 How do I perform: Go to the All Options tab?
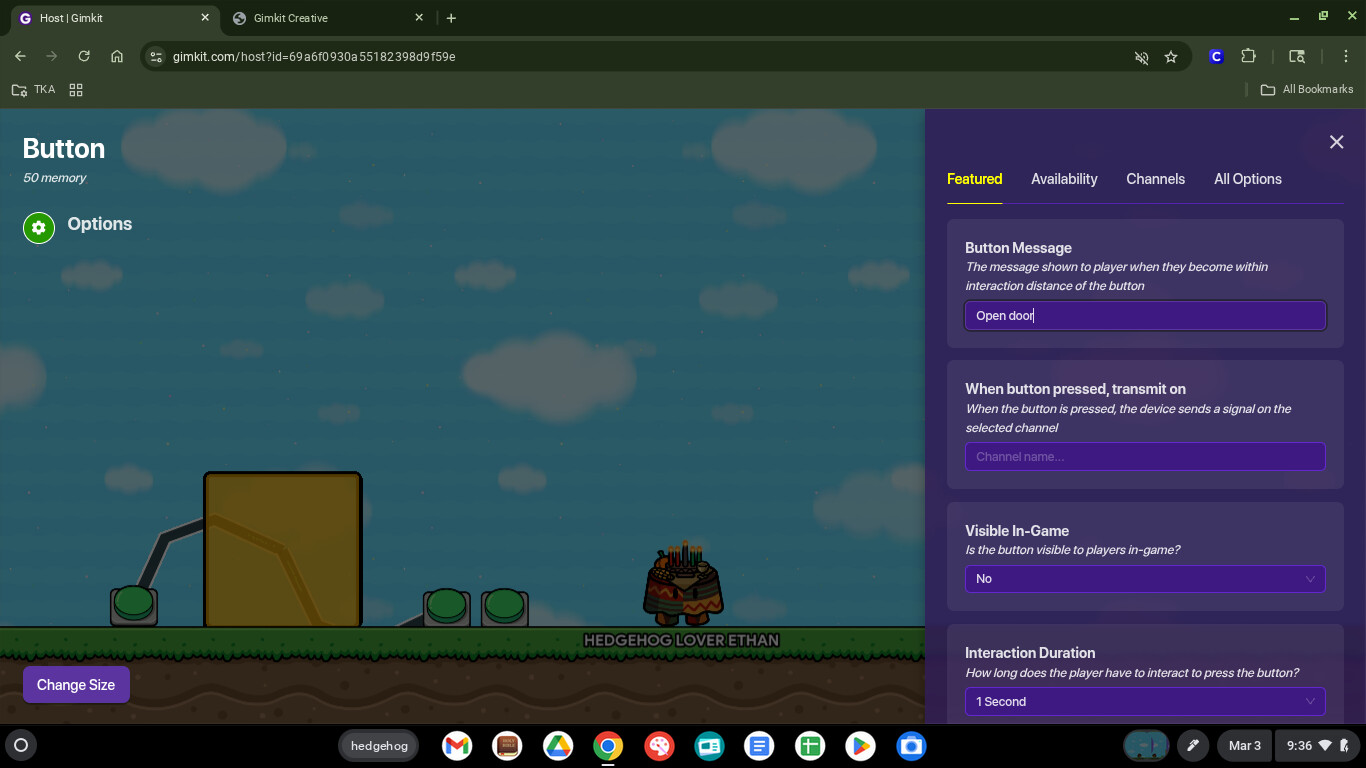click(1247, 179)
